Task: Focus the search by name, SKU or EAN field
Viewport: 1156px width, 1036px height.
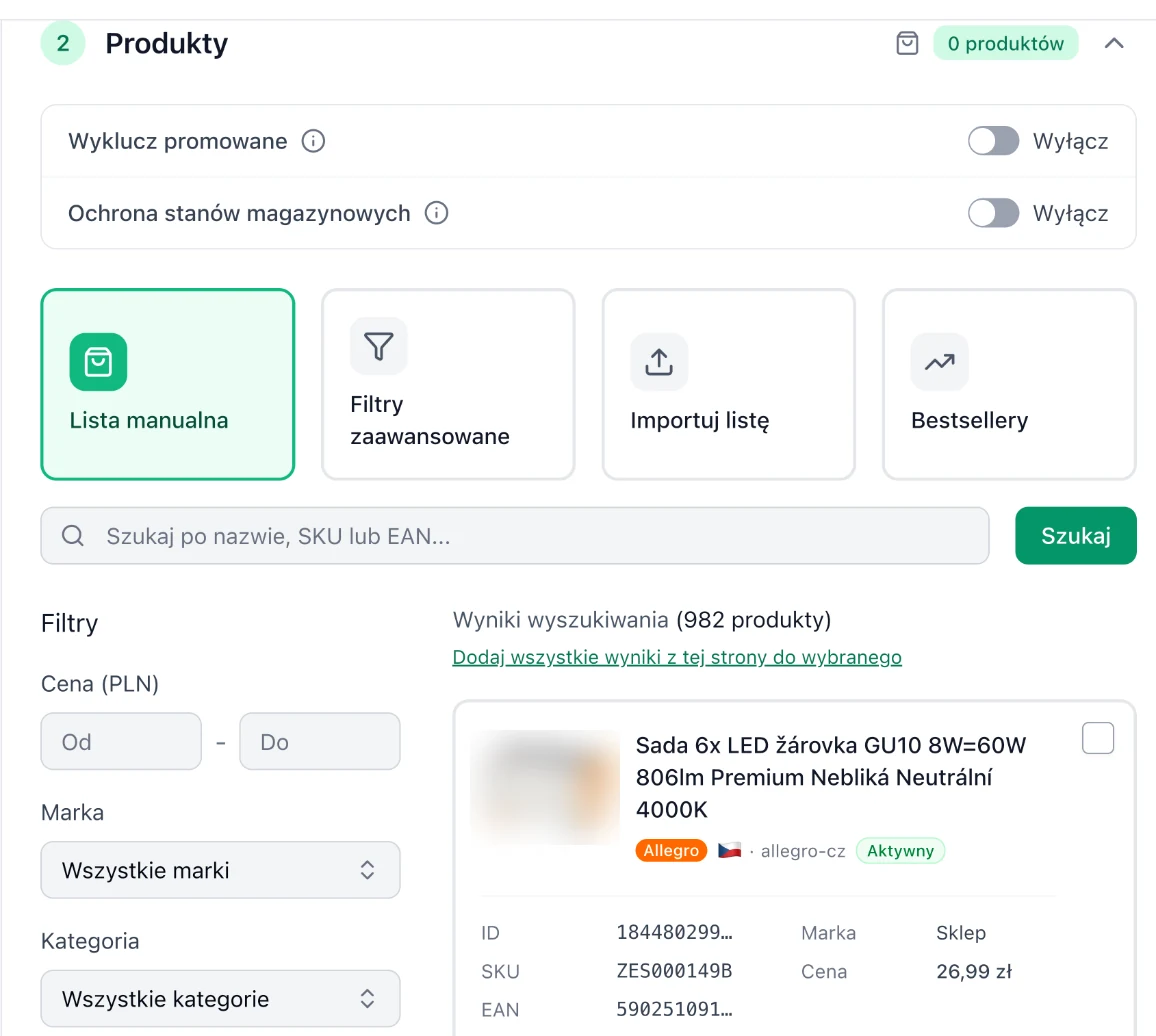Action: [515, 535]
